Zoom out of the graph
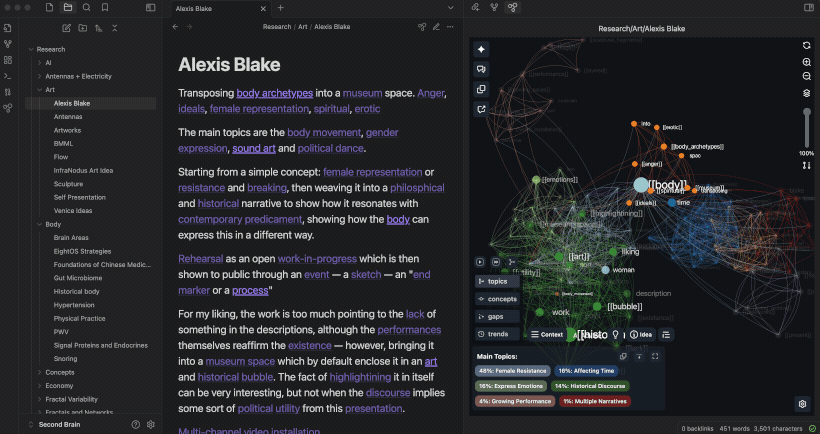Viewport: 820px width, 434px height. pyautogui.click(x=806, y=76)
